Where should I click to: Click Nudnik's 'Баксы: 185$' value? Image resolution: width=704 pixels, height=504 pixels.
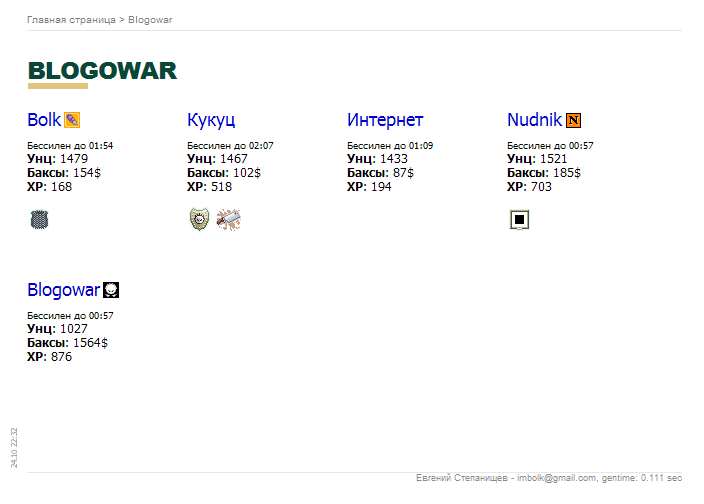coord(544,173)
